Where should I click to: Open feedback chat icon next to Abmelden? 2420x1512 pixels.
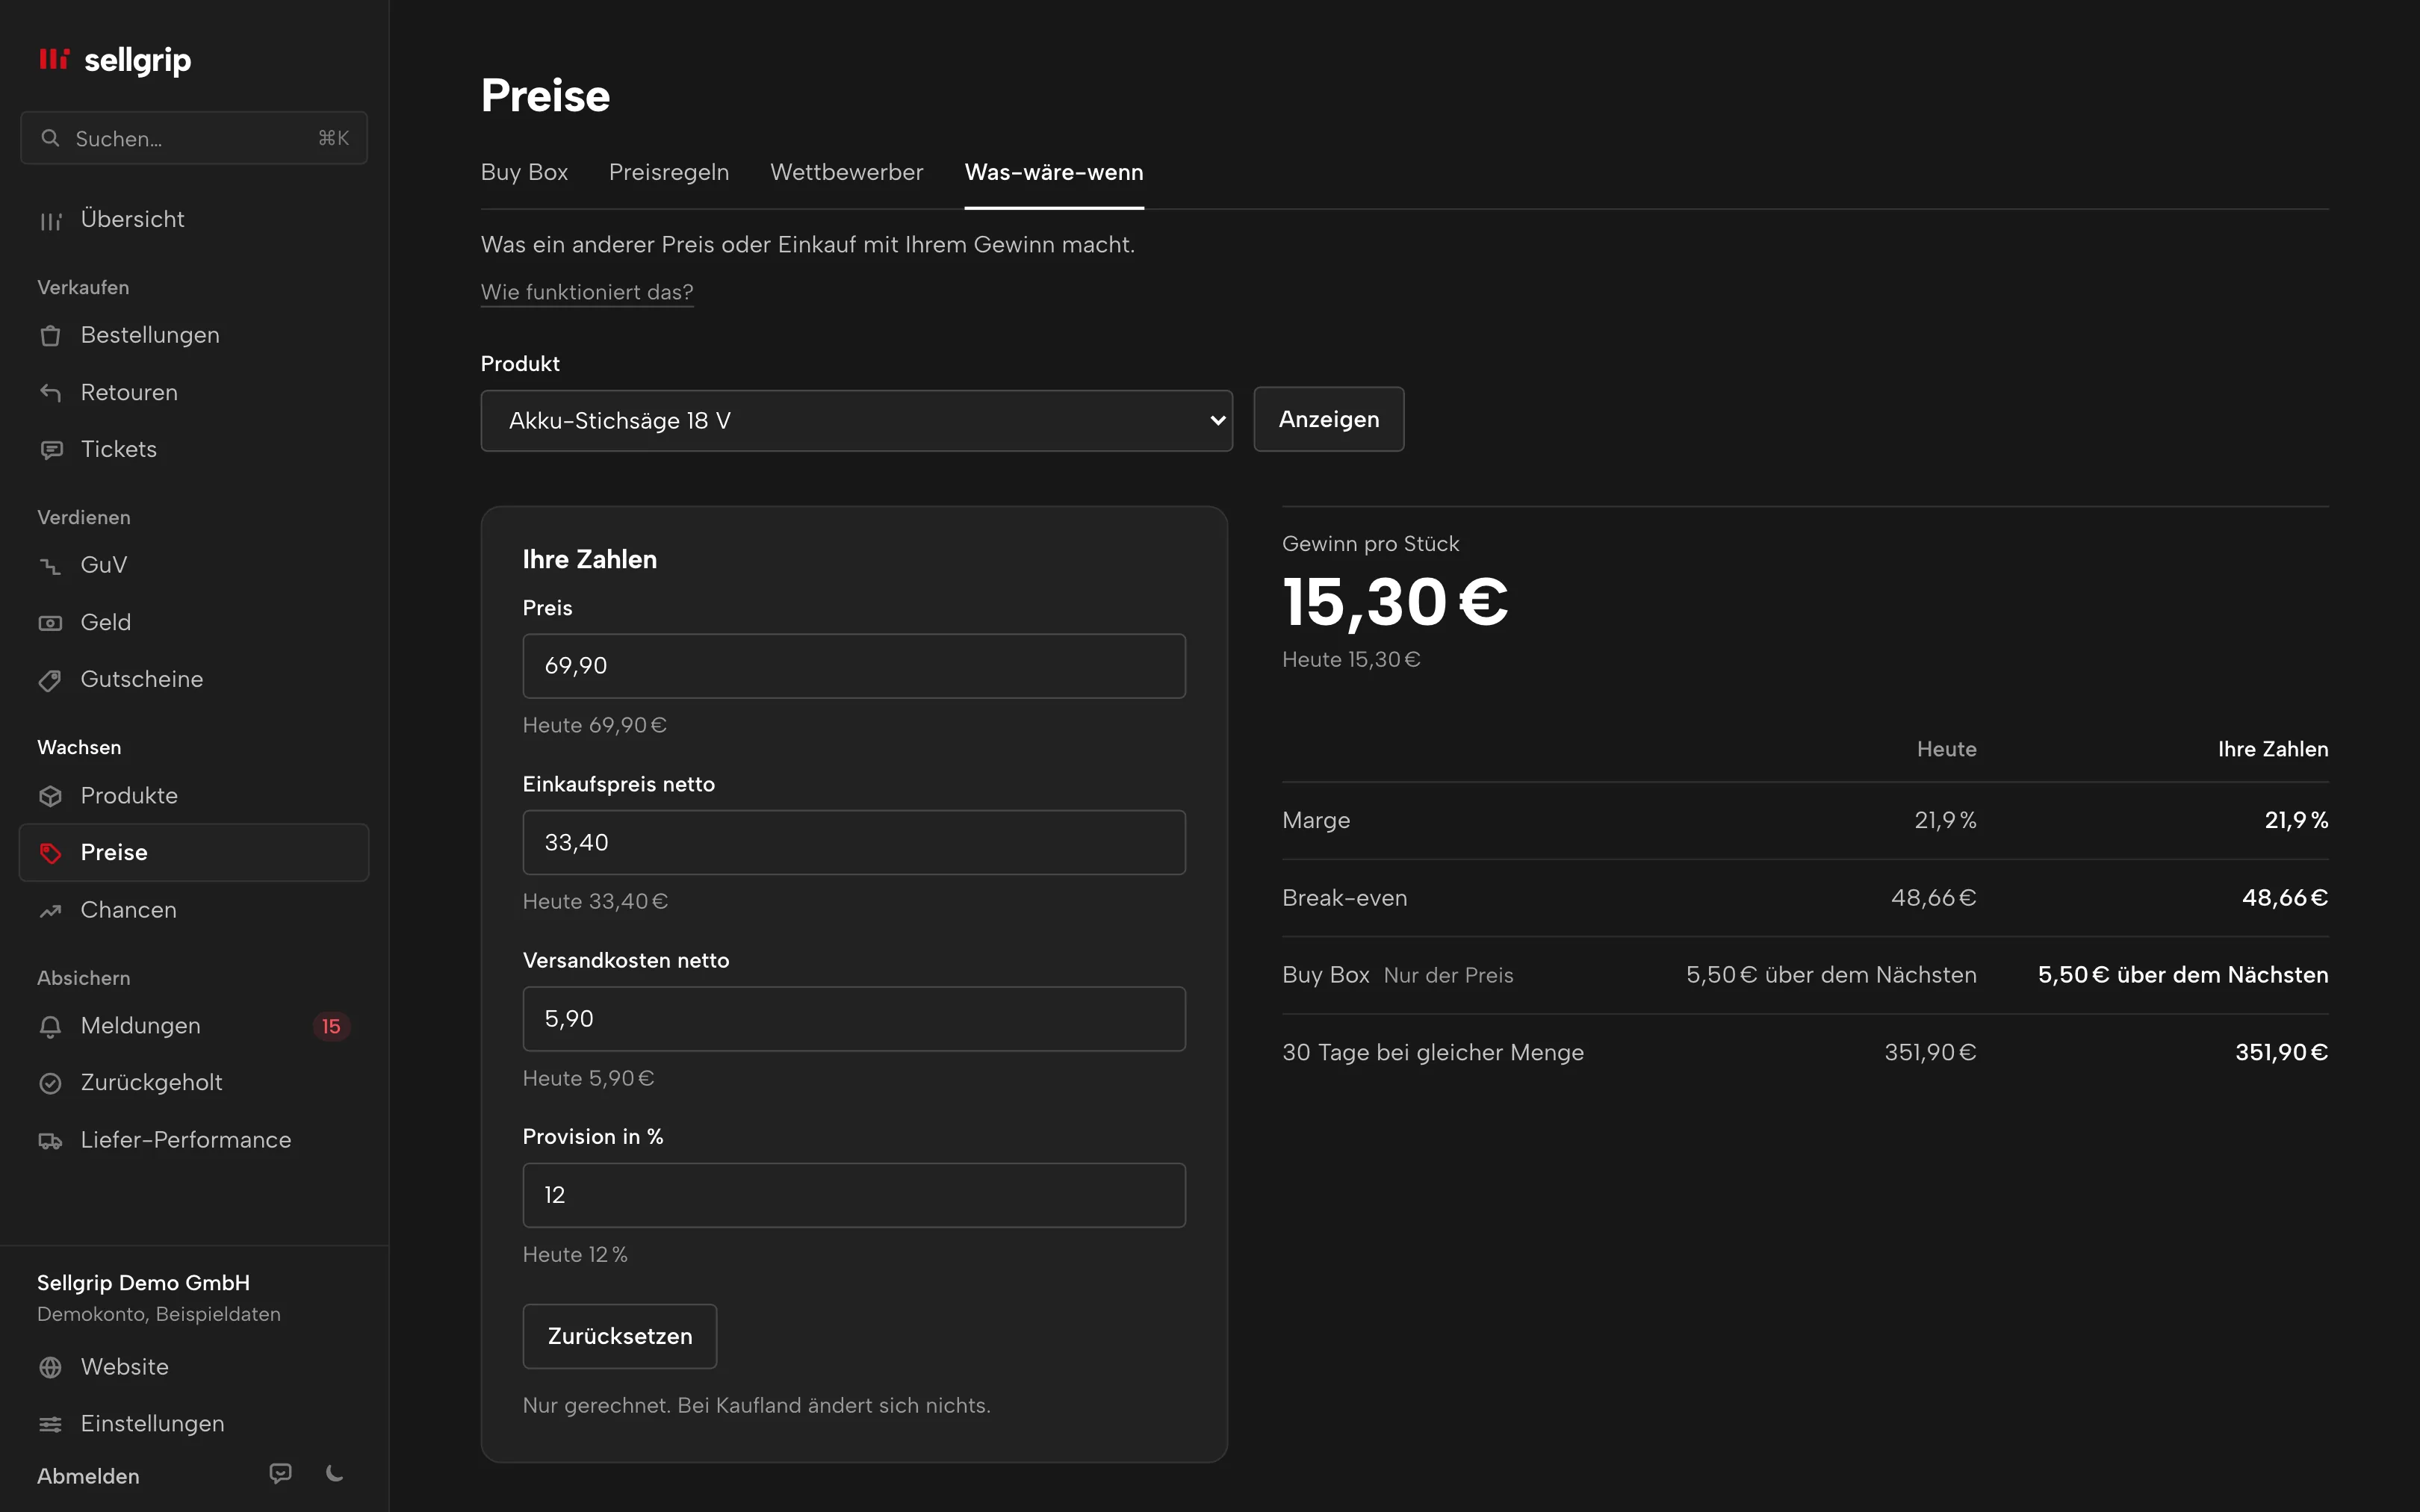(281, 1473)
